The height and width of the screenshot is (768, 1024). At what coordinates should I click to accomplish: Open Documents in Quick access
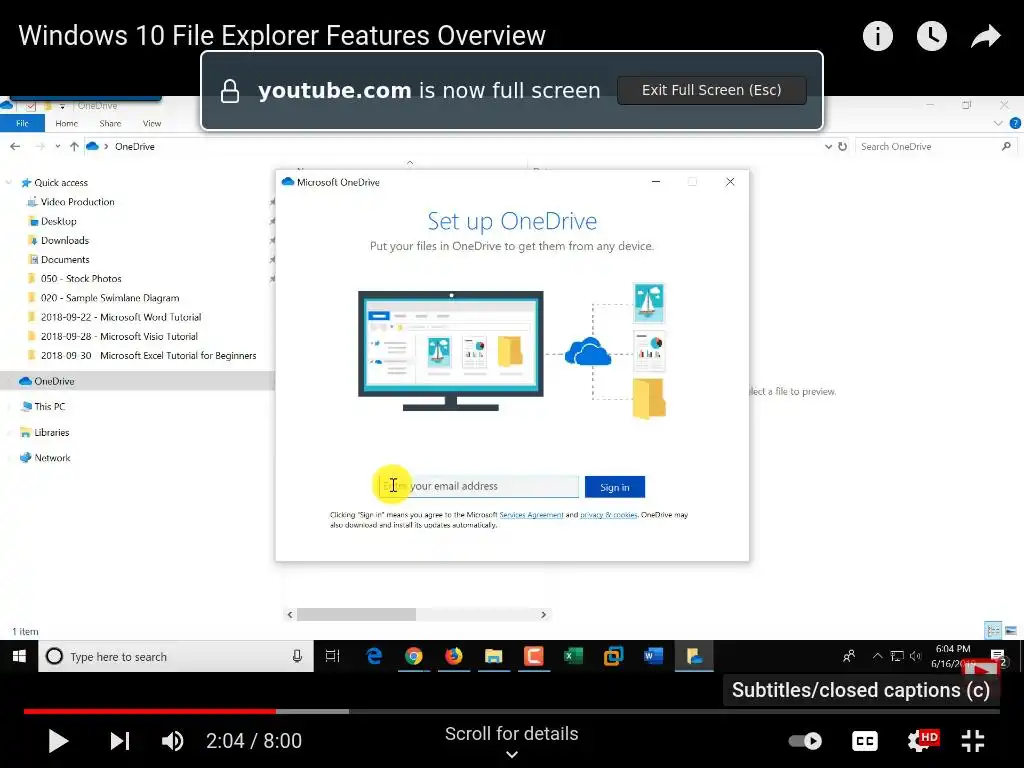[x=65, y=259]
